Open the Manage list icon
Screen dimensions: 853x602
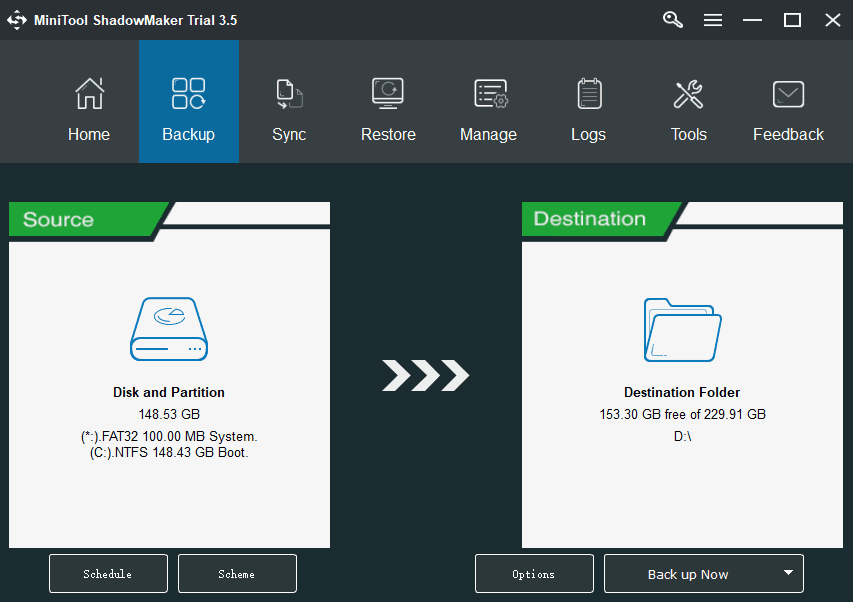point(489,94)
